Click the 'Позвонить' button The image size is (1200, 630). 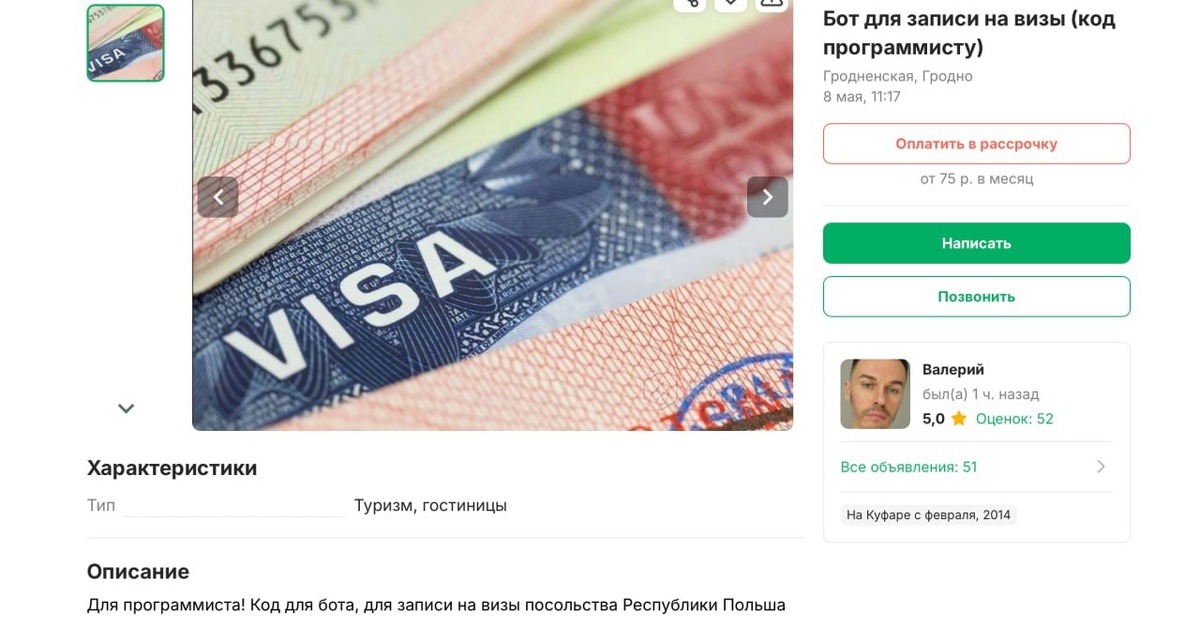(976, 296)
